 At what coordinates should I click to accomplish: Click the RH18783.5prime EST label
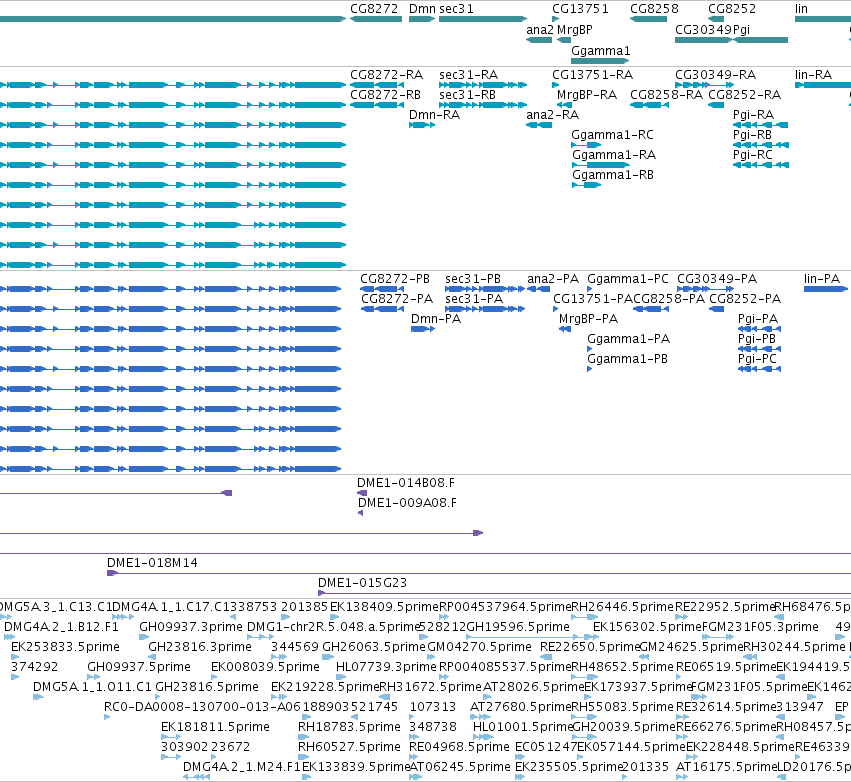tap(349, 727)
